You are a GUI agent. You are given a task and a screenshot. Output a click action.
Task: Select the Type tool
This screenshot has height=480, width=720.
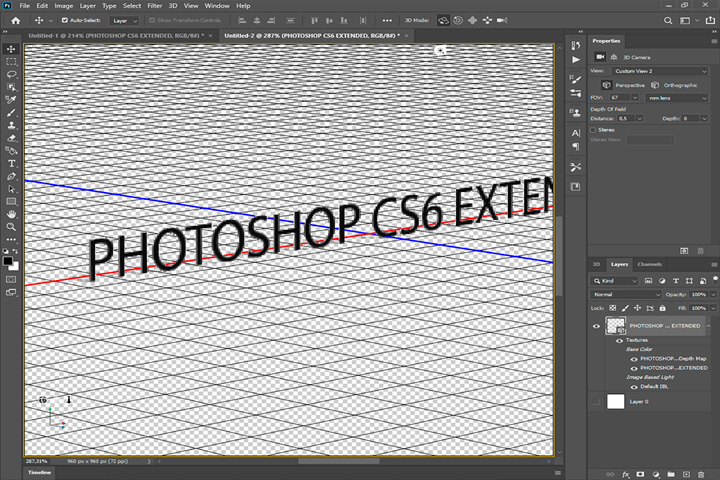click(x=11, y=164)
